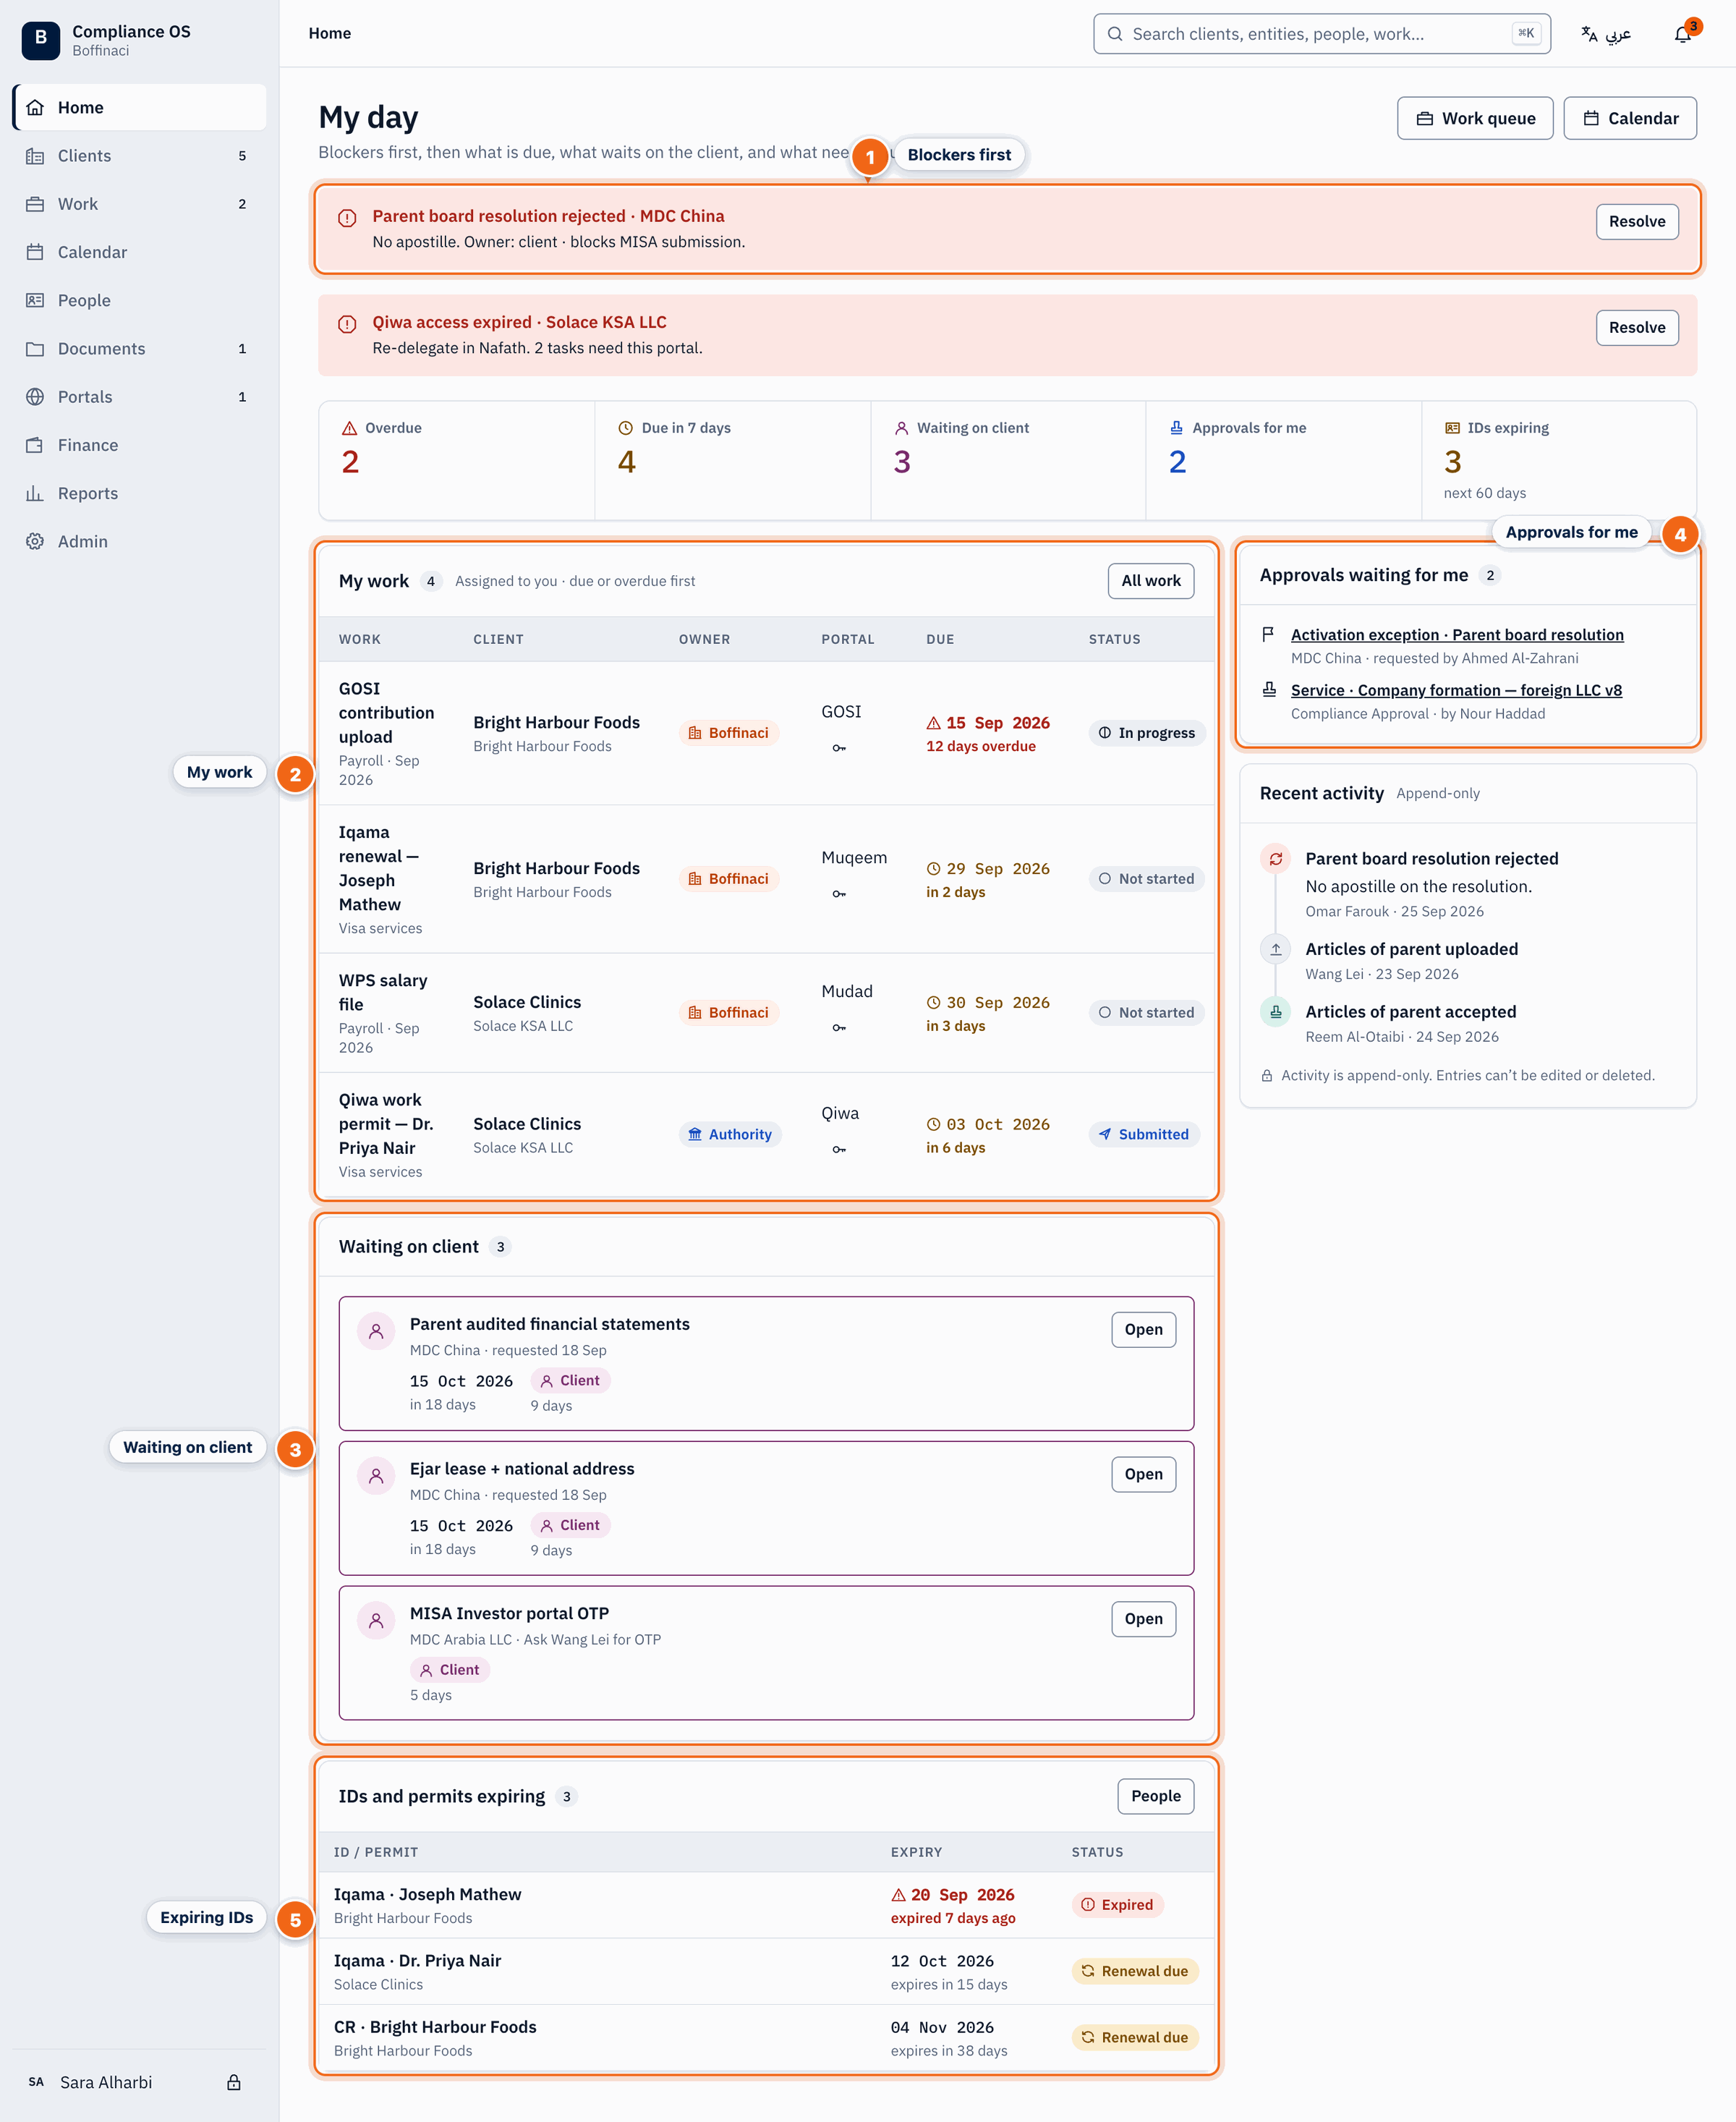Image resolution: width=1736 pixels, height=2122 pixels.
Task: Open Service Company formation foreign LLC link
Action: 1456,690
